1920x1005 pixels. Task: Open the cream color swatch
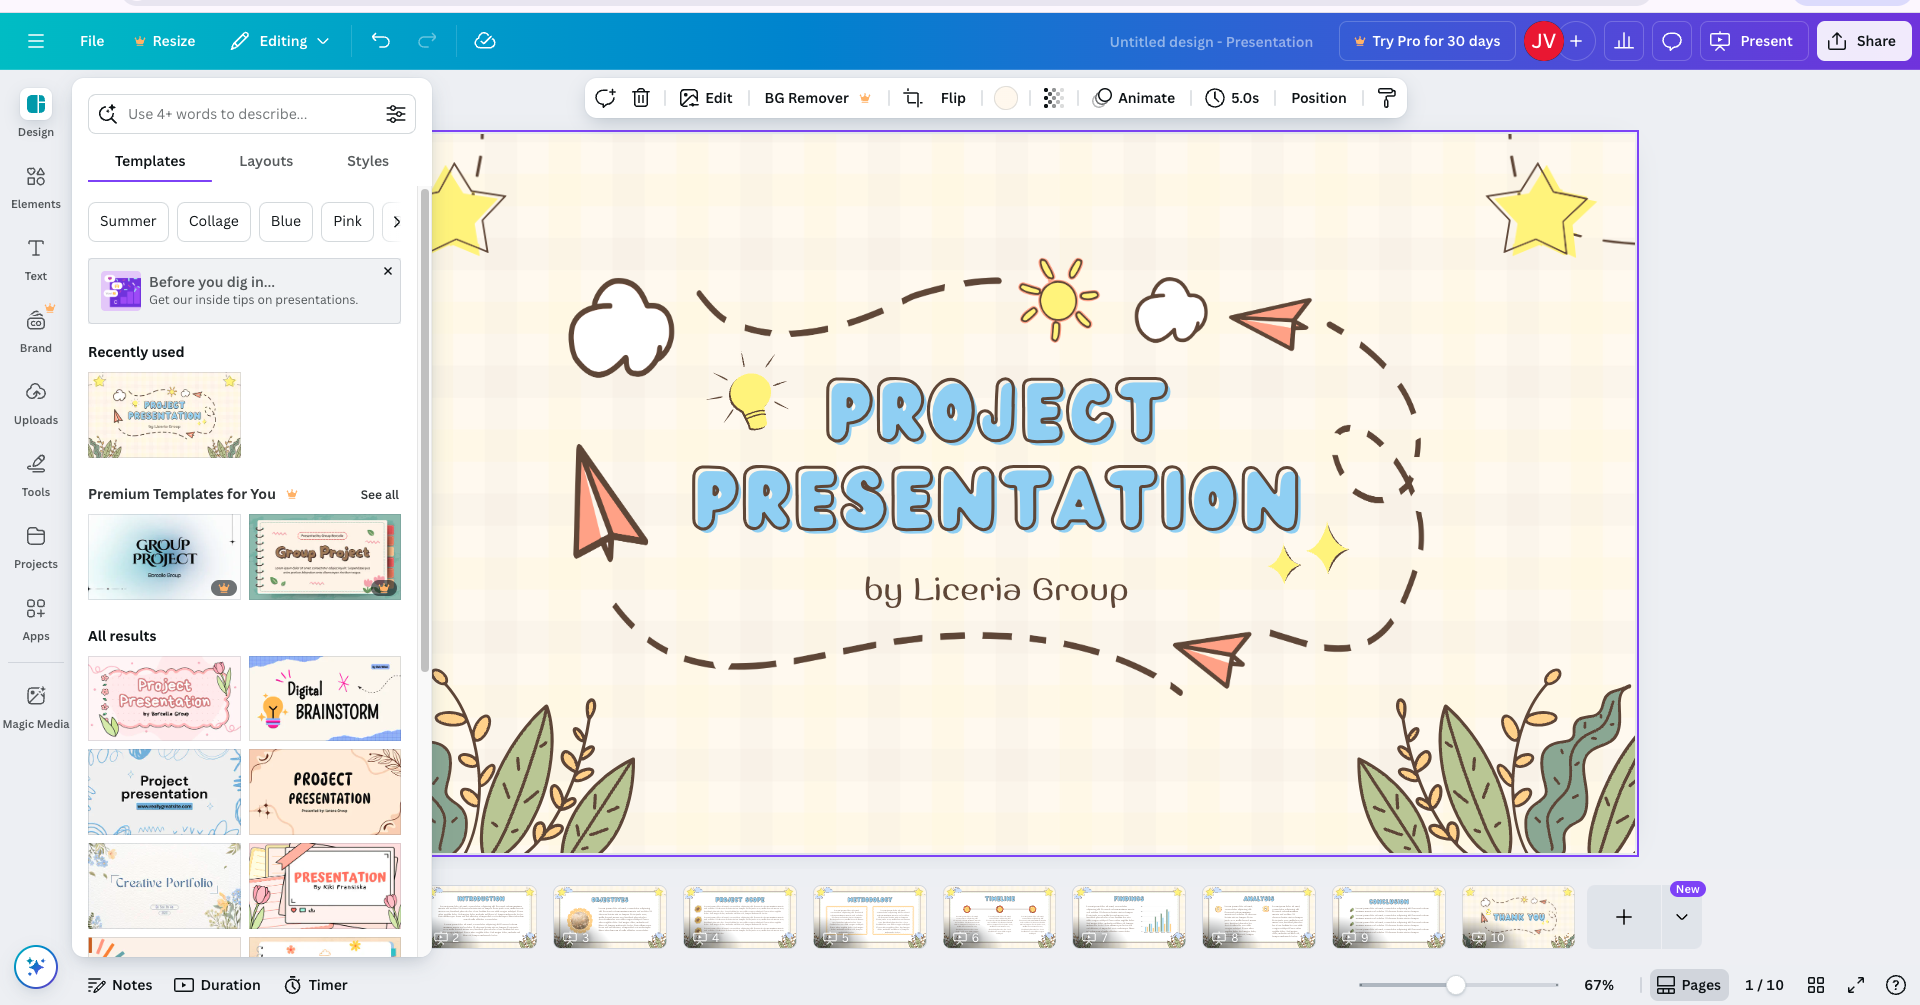click(1006, 98)
